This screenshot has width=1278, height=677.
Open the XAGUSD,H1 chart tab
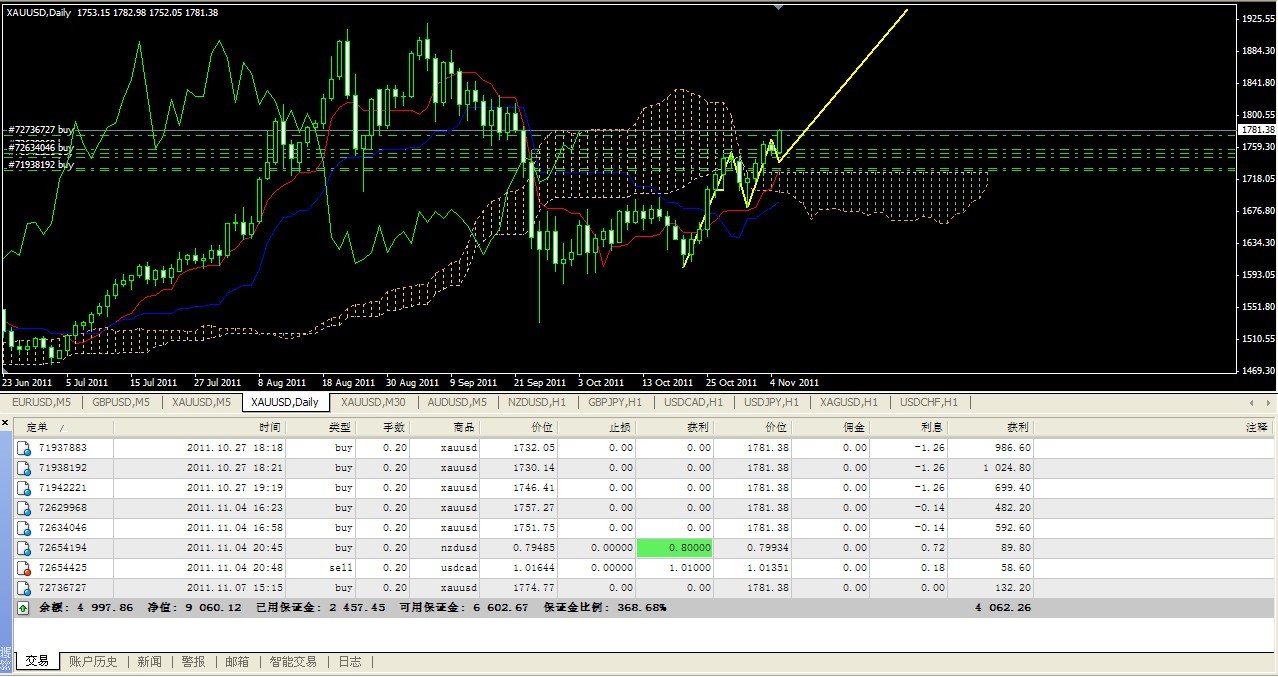848,402
